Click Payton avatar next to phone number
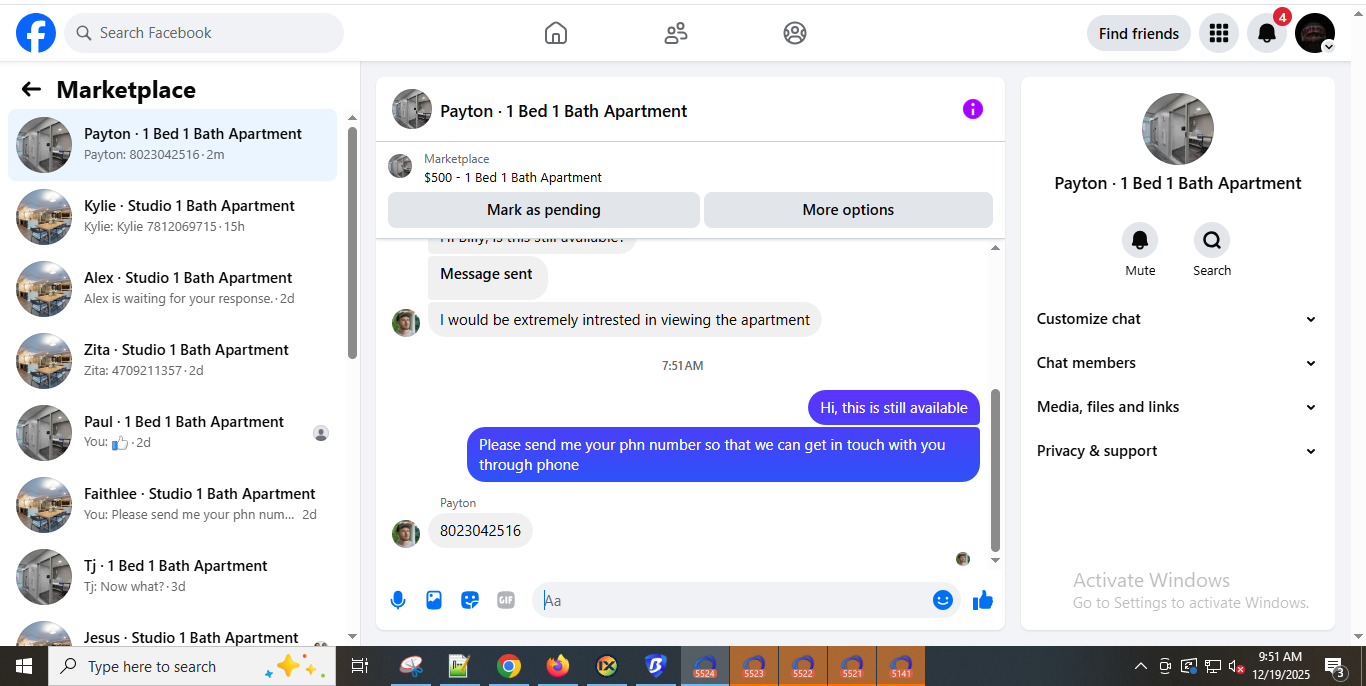This screenshot has height=686, width=1366. click(x=405, y=533)
